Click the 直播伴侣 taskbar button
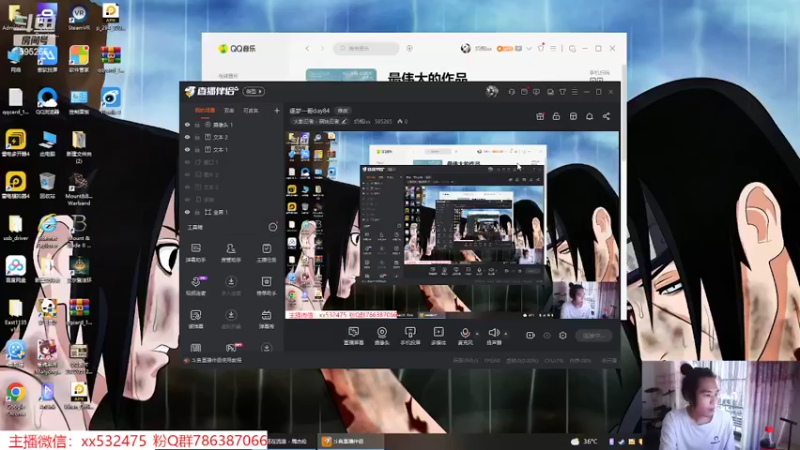The width and height of the screenshot is (800, 450). (x=351, y=441)
